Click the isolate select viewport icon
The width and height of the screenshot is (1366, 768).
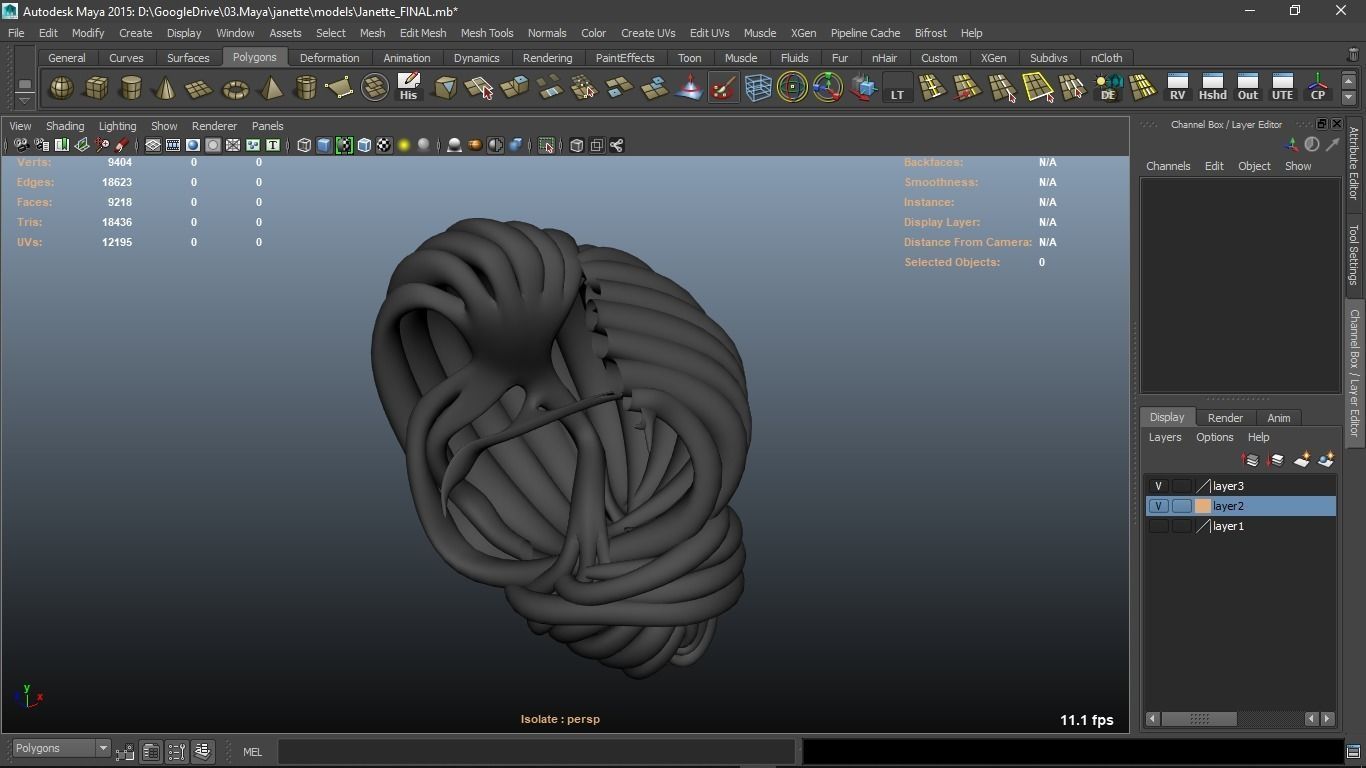(546, 146)
